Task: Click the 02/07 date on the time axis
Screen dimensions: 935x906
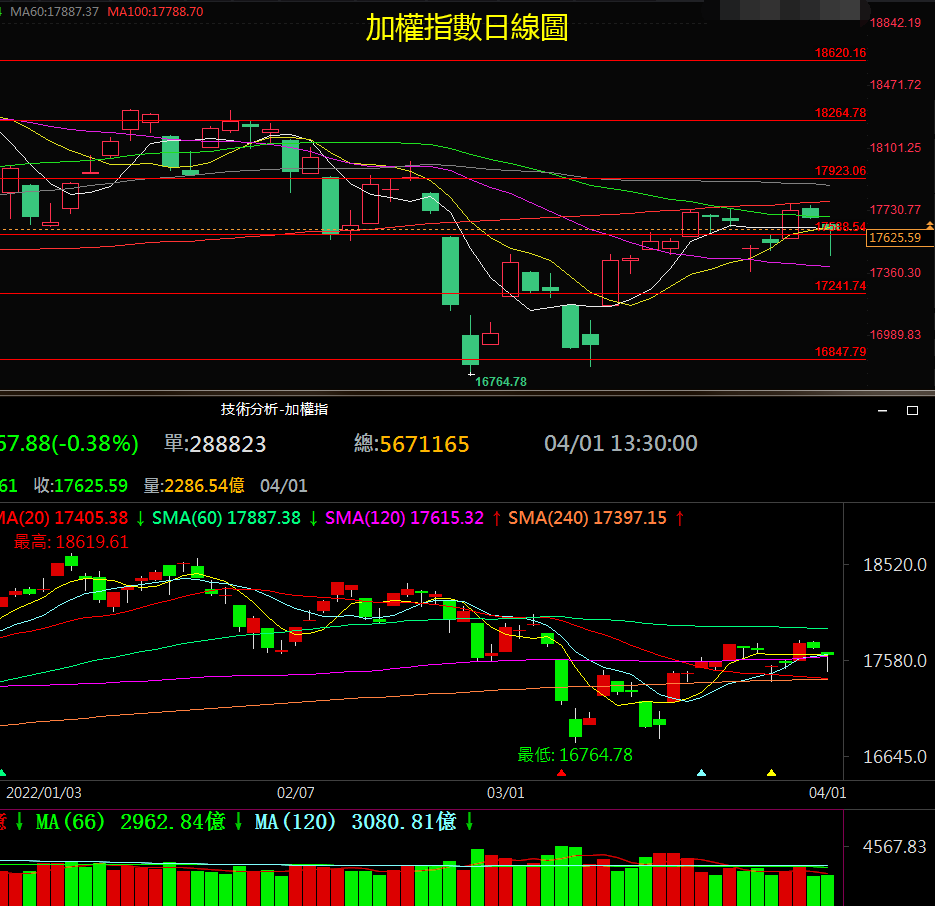Action: click(x=296, y=792)
